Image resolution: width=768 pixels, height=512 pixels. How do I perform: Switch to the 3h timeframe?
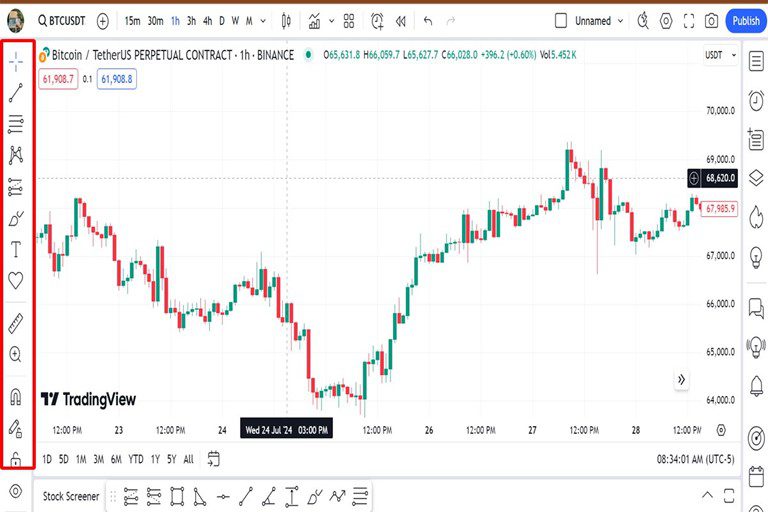tap(192, 21)
